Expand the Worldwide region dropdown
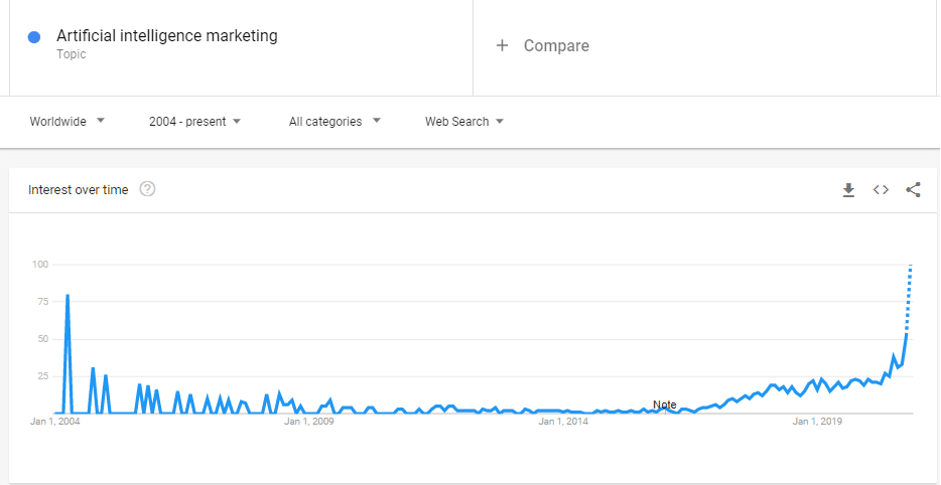Viewport: 941px width, 485px height. click(67, 122)
